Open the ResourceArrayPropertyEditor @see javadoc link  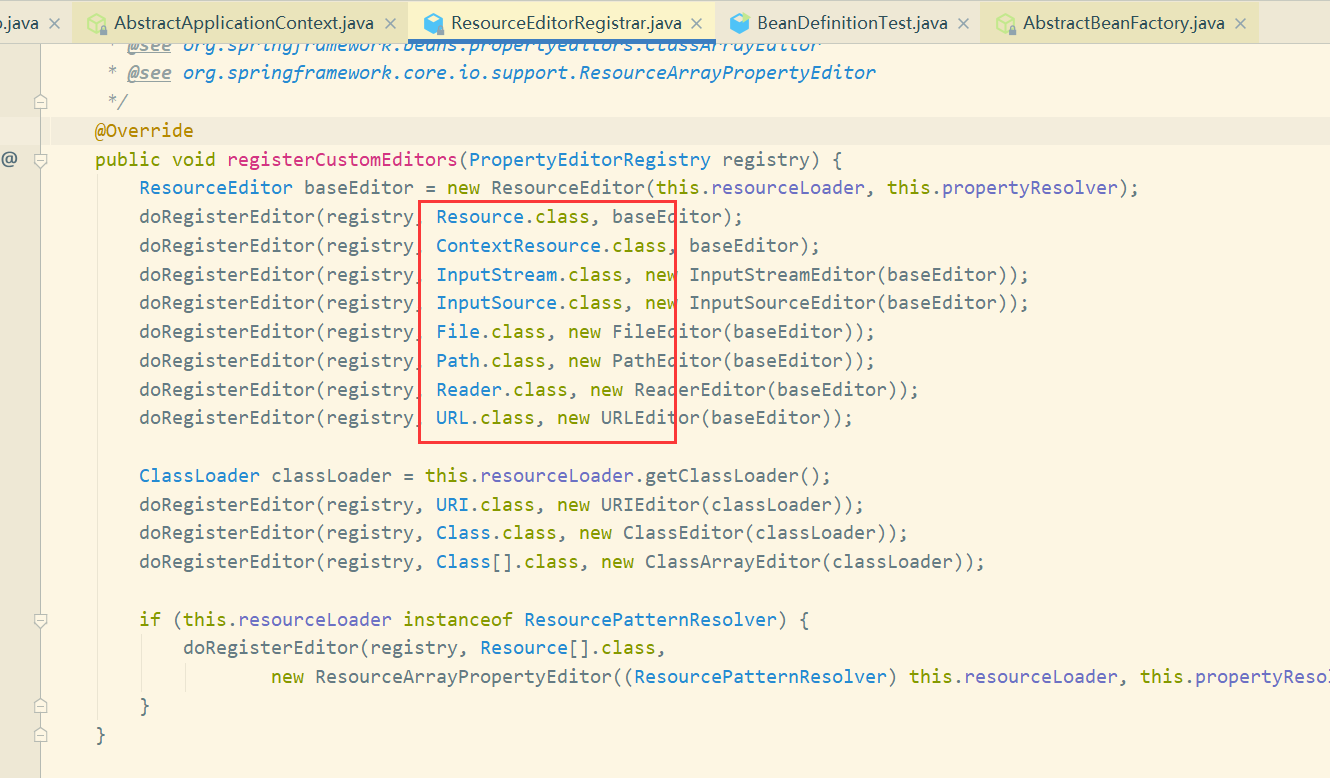[529, 73]
